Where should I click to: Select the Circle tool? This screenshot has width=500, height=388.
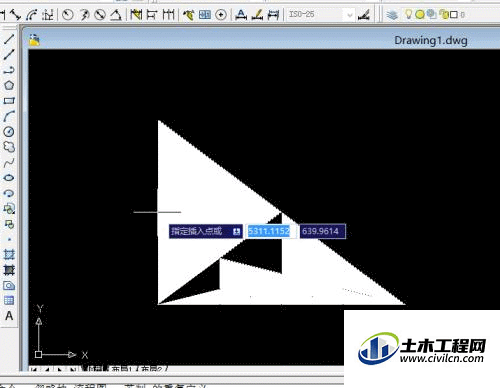click(x=9, y=132)
